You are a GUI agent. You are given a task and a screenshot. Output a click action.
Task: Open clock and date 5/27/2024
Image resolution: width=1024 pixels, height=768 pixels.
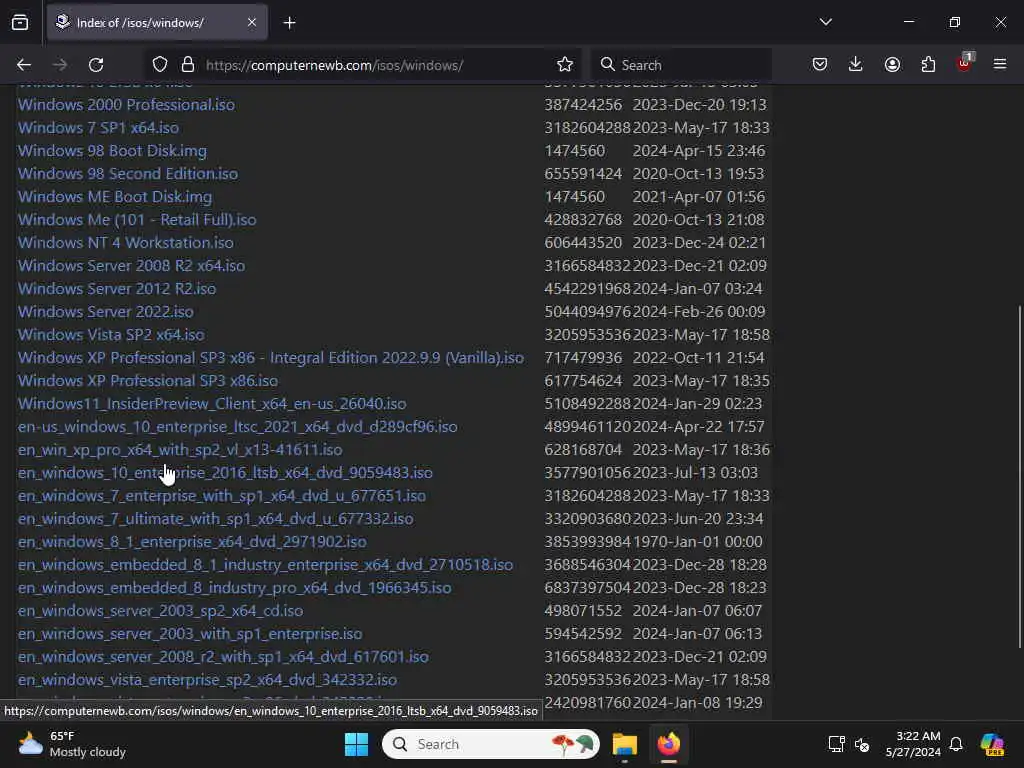(x=913, y=744)
